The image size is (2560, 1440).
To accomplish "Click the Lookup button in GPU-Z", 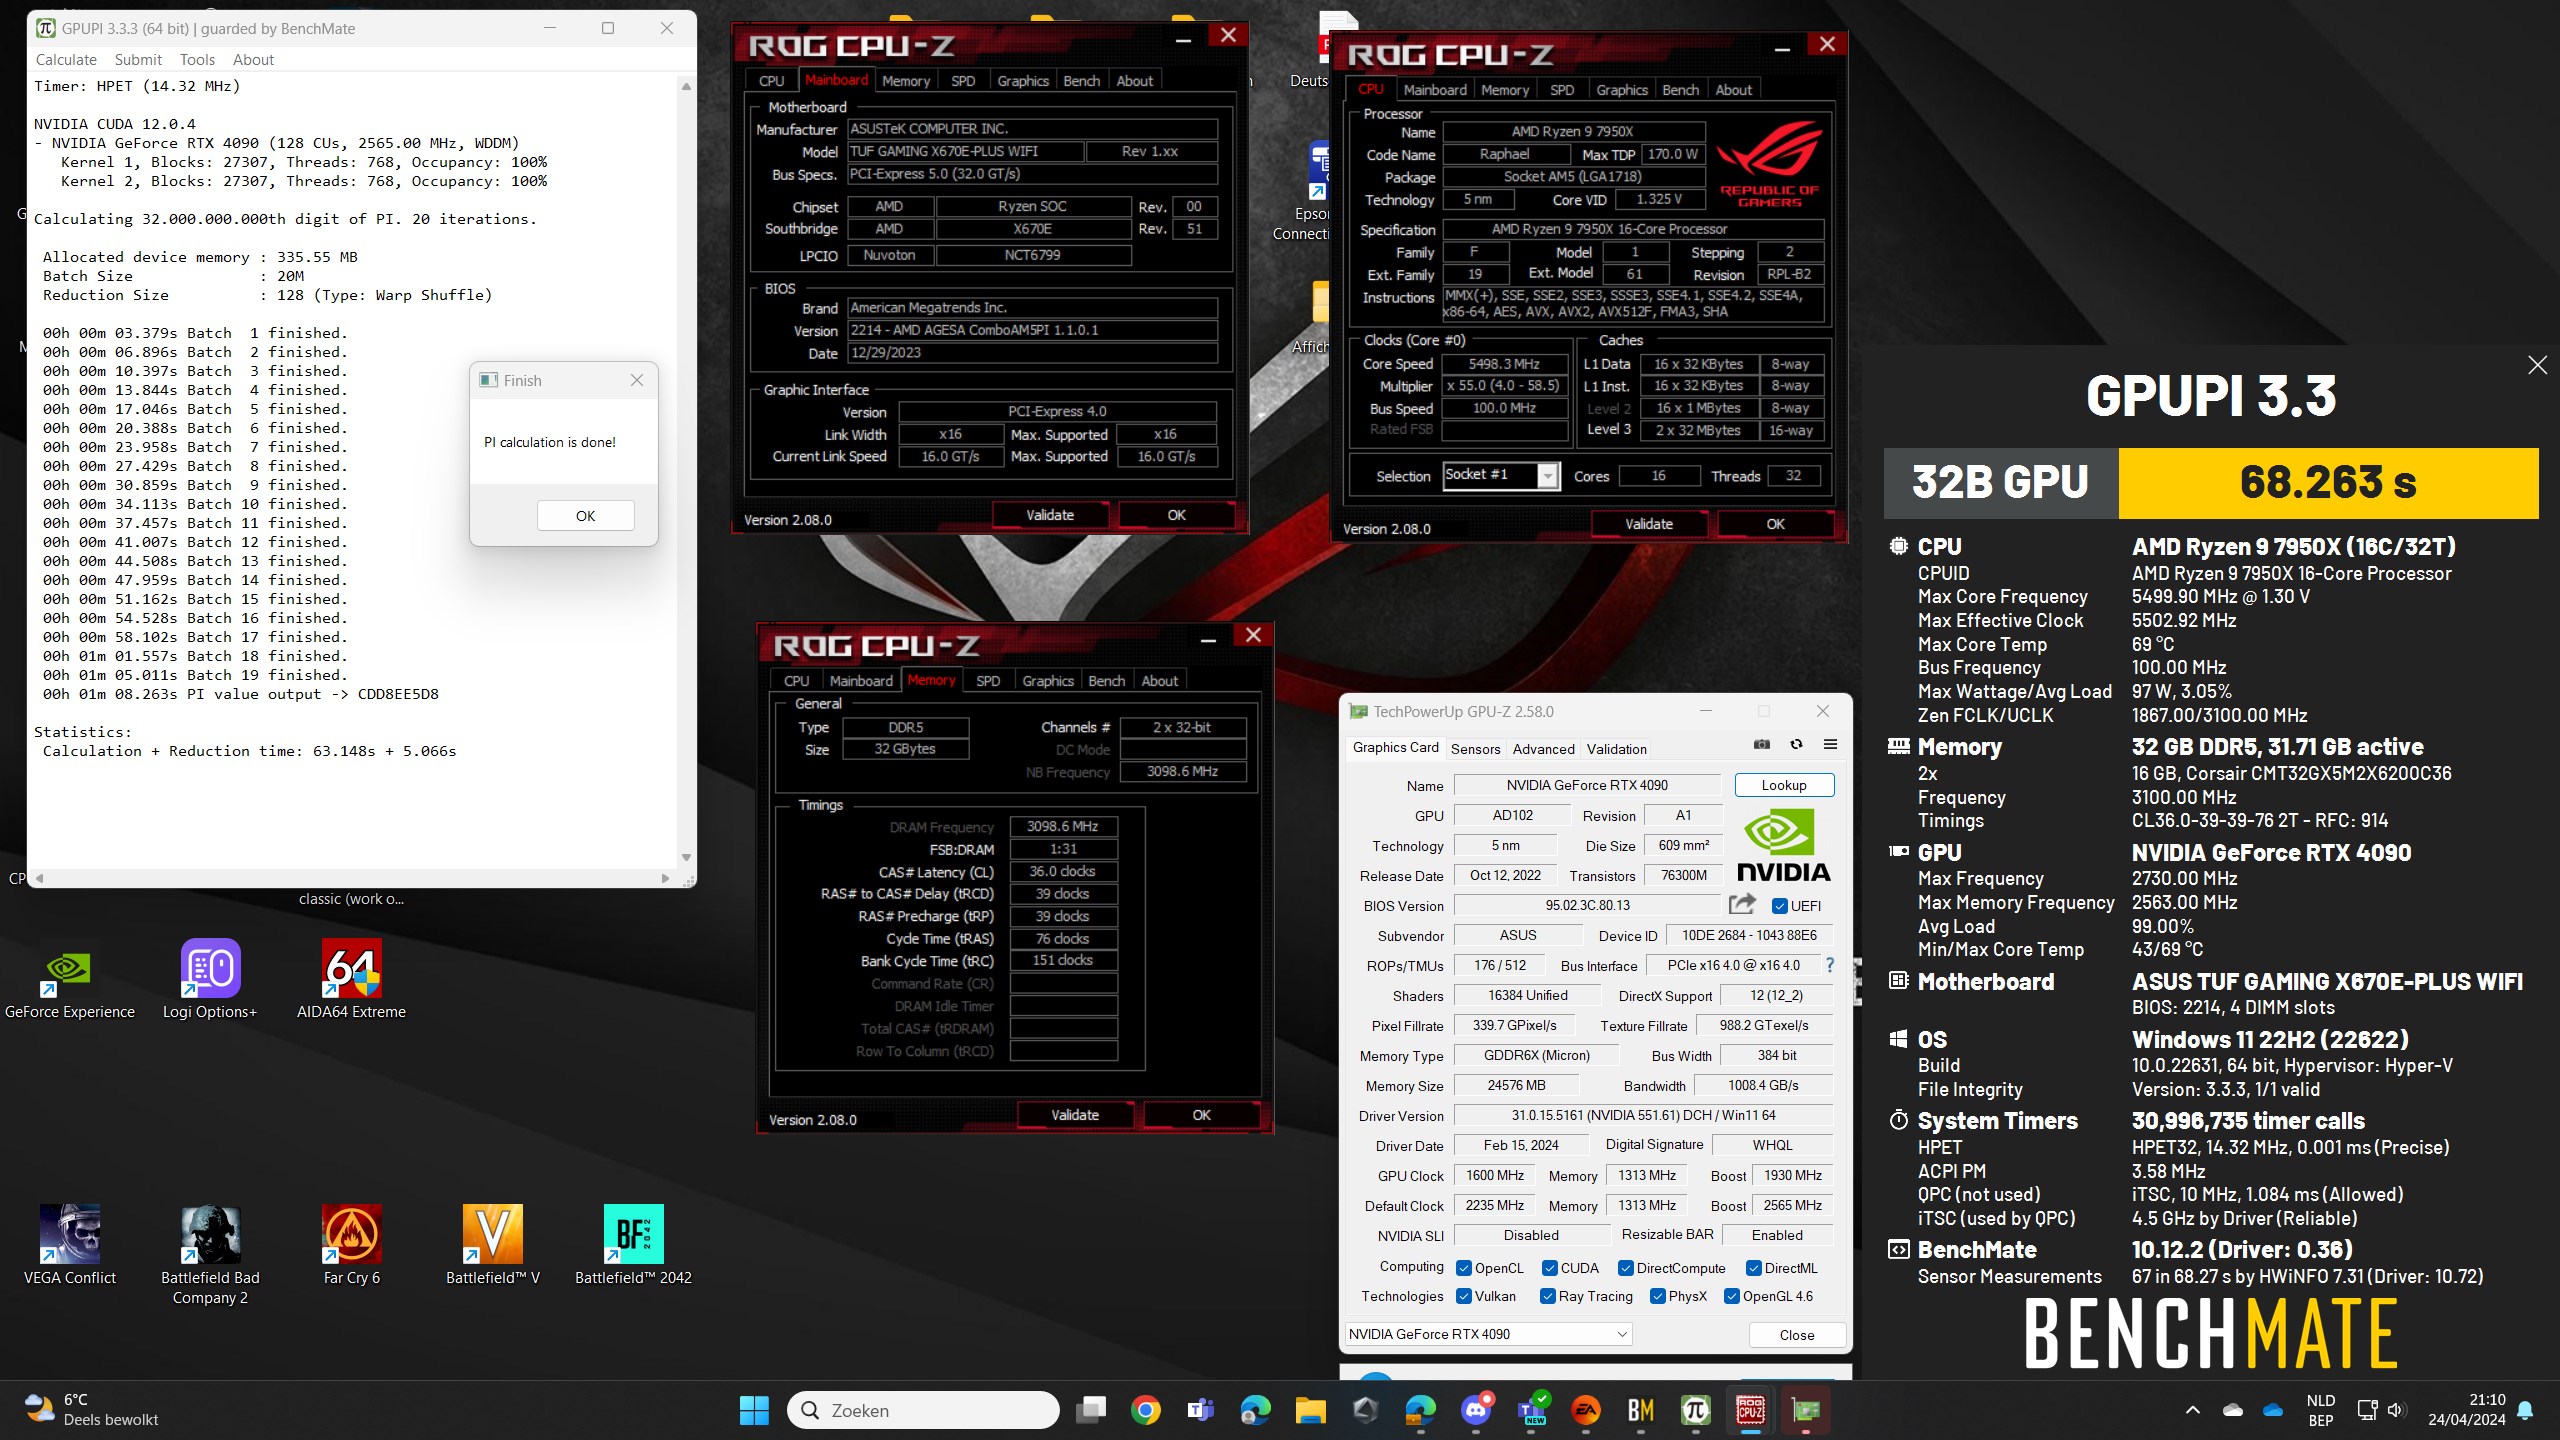I will (1784, 785).
